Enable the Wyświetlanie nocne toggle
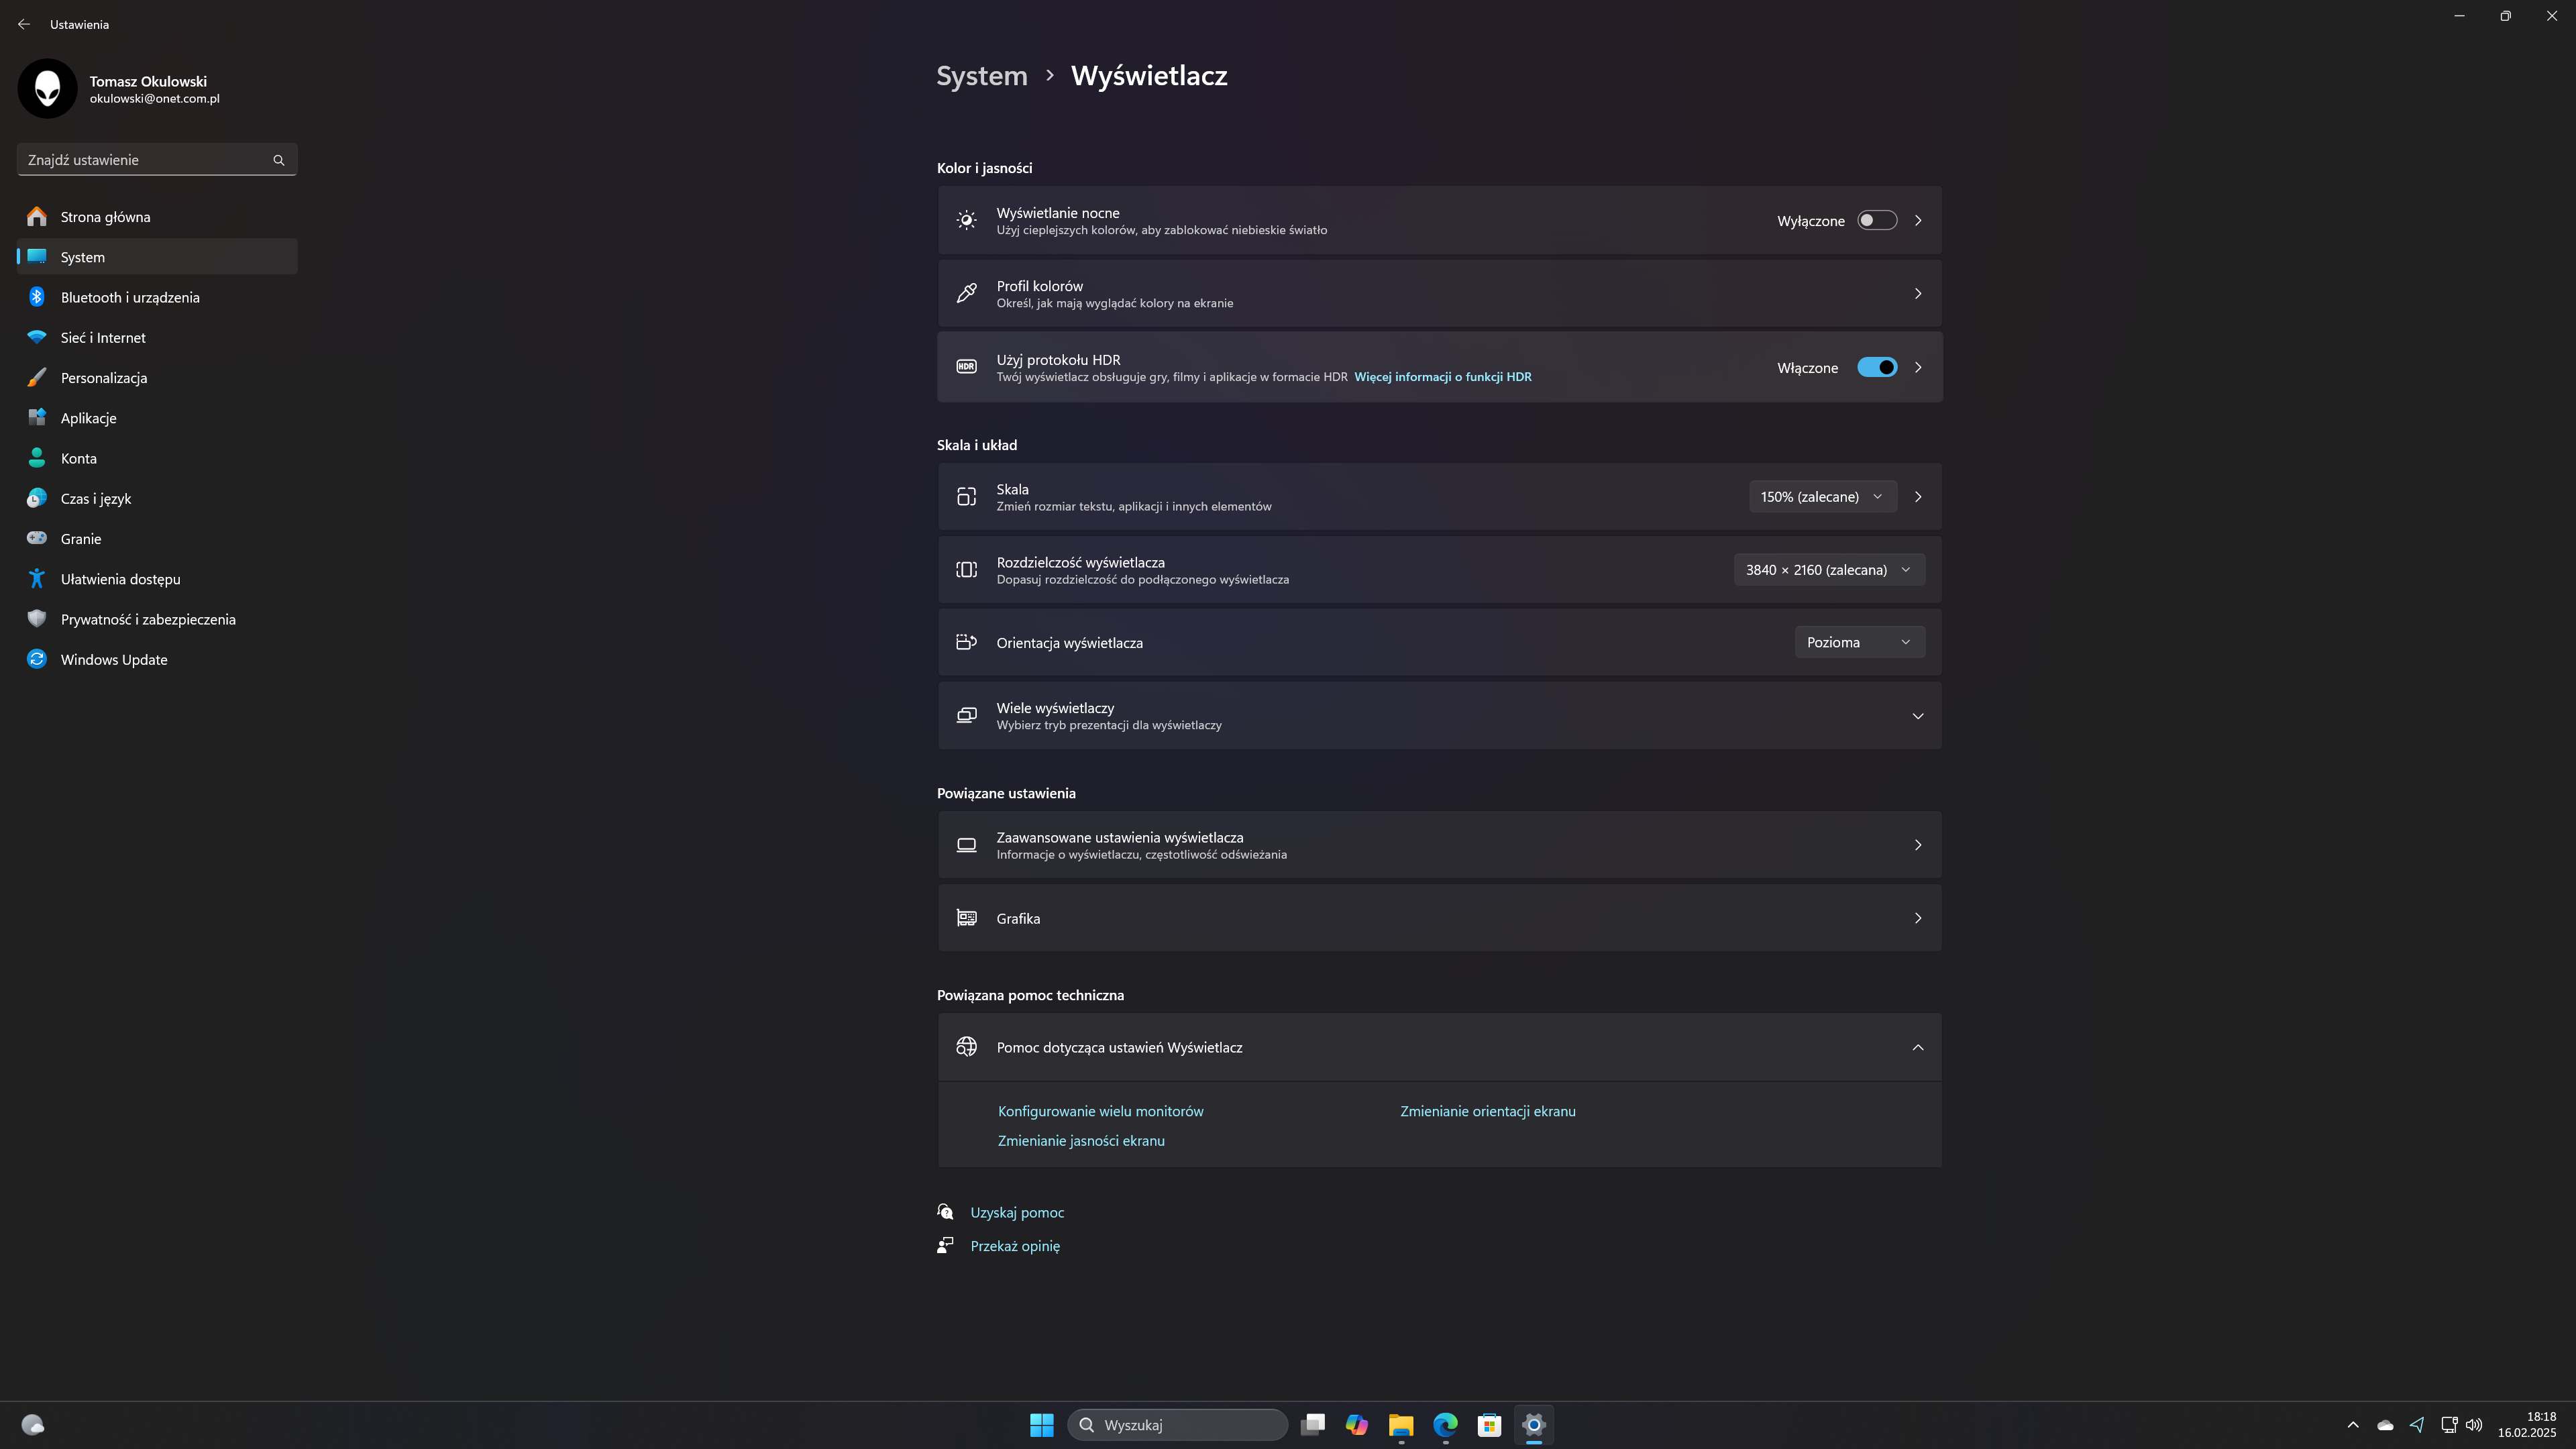2576x1449 pixels. [x=1876, y=220]
